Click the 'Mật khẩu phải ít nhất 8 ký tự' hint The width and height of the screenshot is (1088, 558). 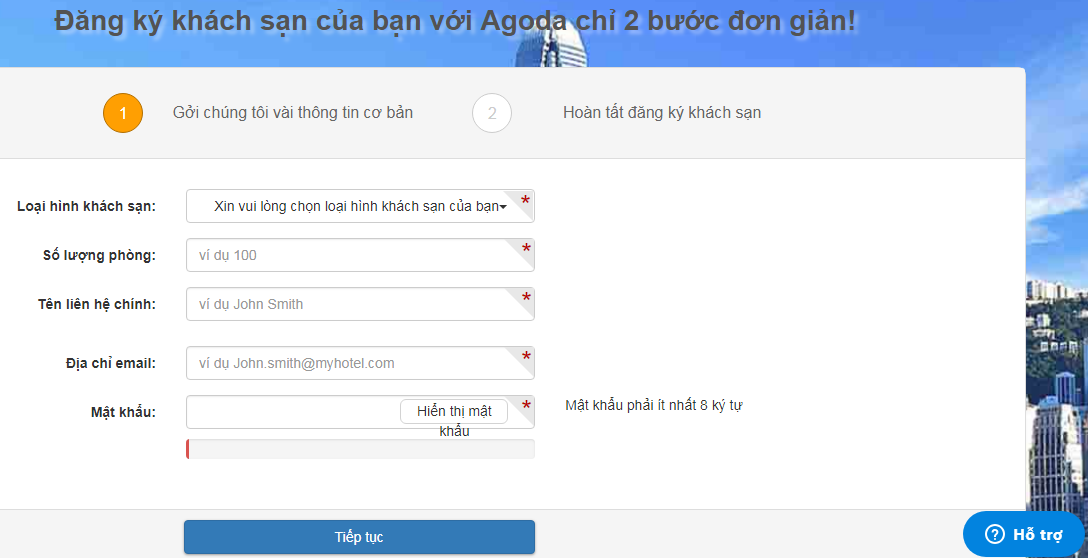[x=654, y=405]
